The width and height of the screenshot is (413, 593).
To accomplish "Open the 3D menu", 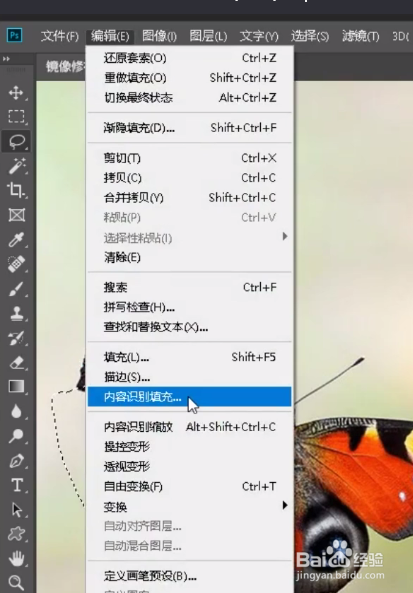I will (x=401, y=36).
